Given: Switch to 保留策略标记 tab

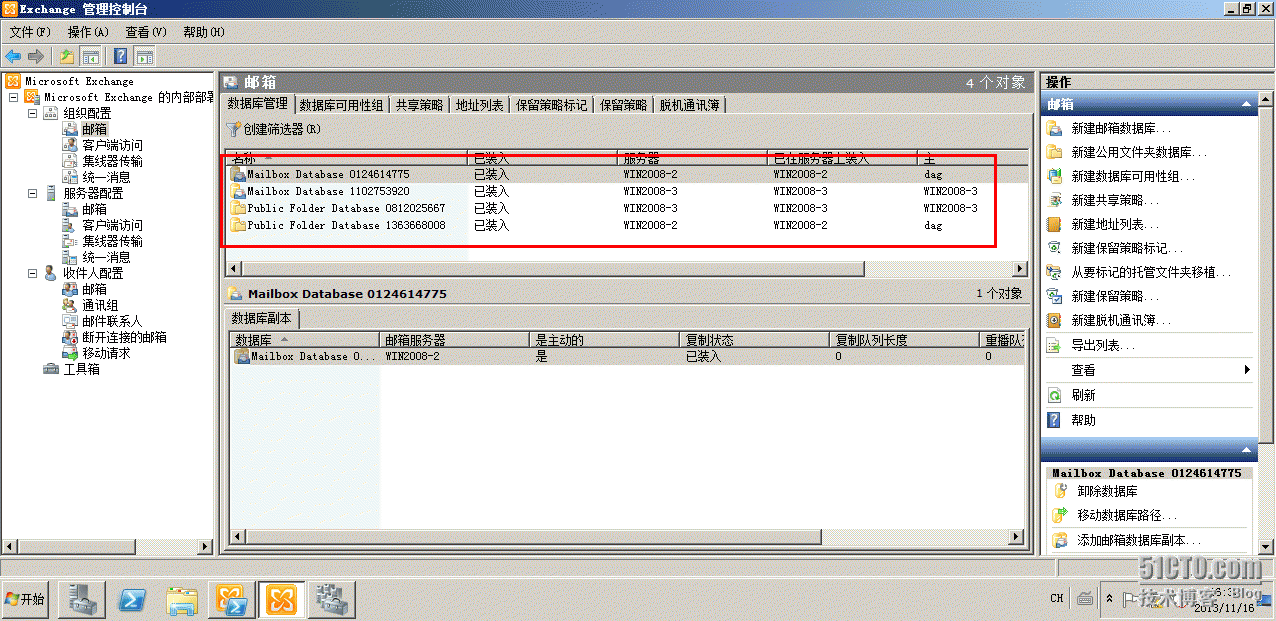Looking at the screenshot, I should point(551,105).
